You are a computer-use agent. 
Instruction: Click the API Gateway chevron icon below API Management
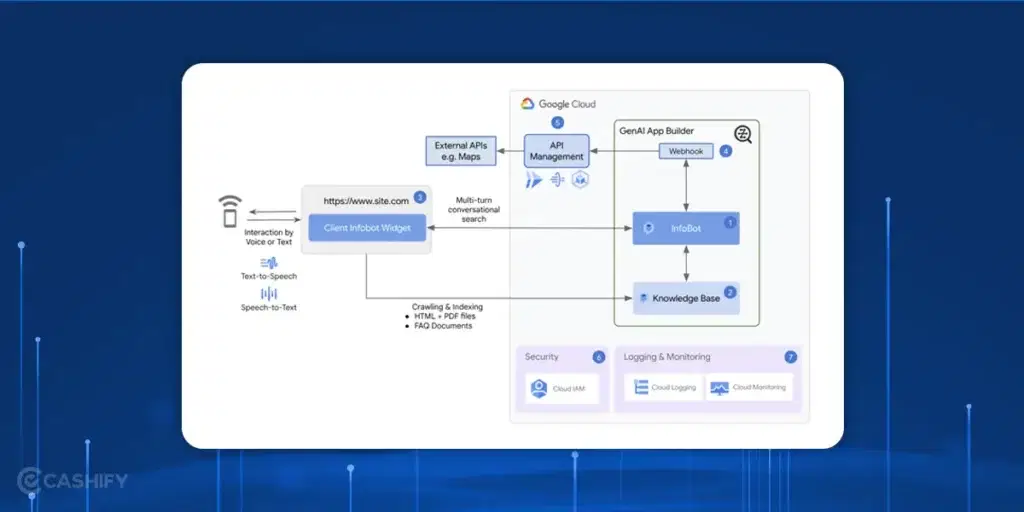(x=534, y=180)
